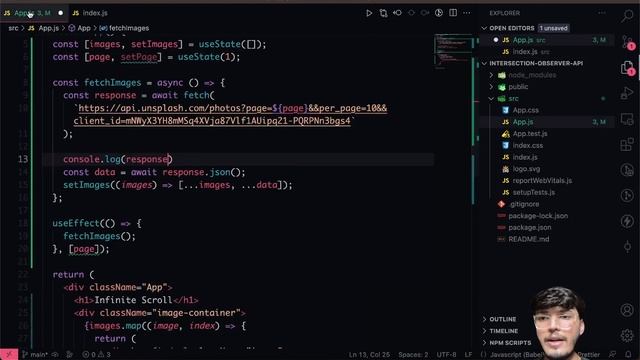This screenshot has height=360, width=640.
Task: Open Extensions view in the activity bar
Action: 627,144
